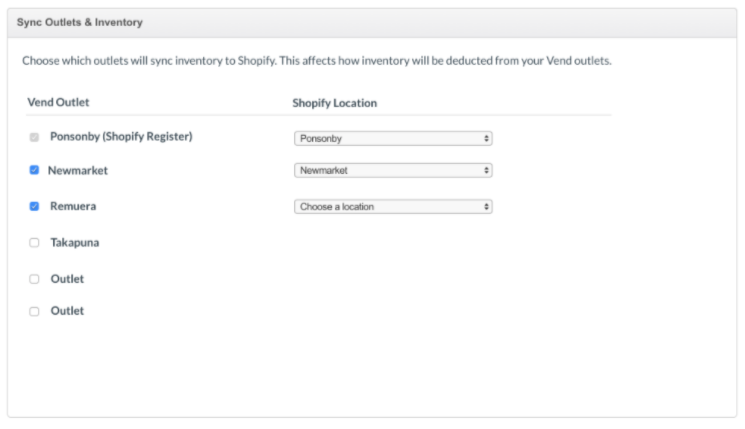
Task: Tick the upper Outlet checkbox
Action: click(x=34, y=279)
